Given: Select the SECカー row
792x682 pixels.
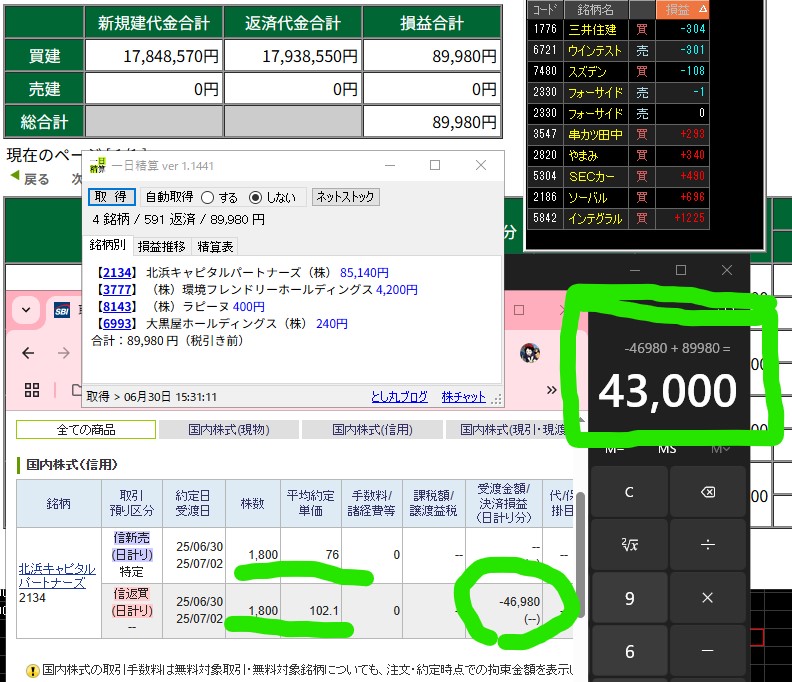Looking at the screenshot, I should click(x=618, y=176).
